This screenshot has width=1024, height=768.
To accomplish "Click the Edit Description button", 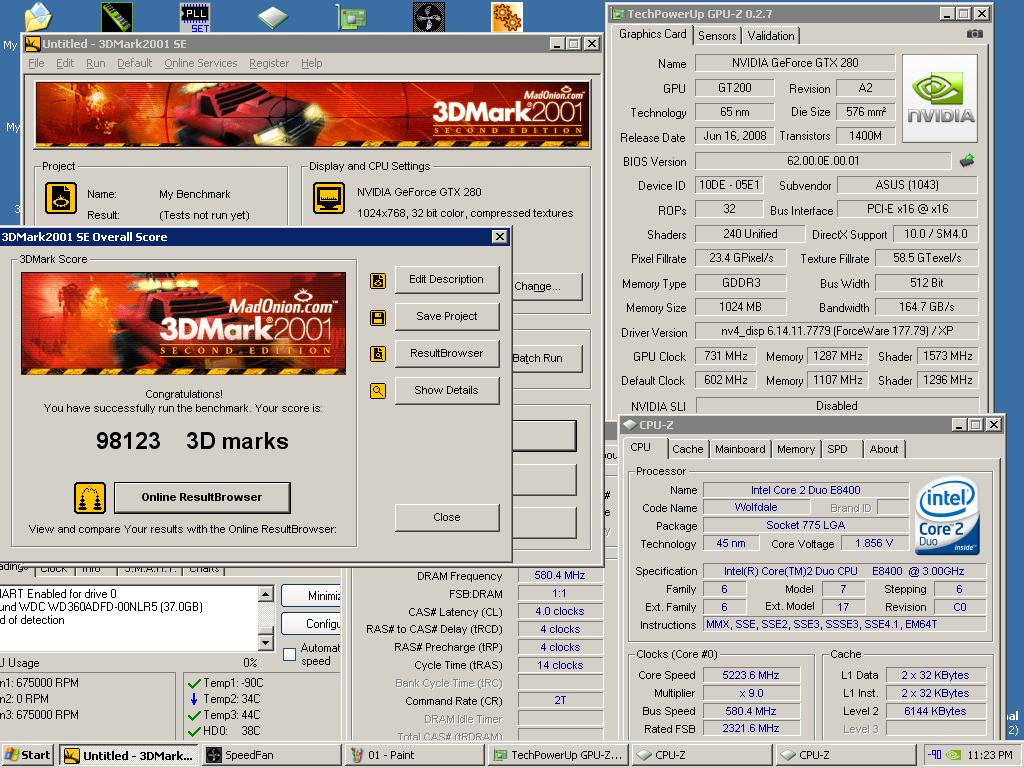I will point(447,280).
